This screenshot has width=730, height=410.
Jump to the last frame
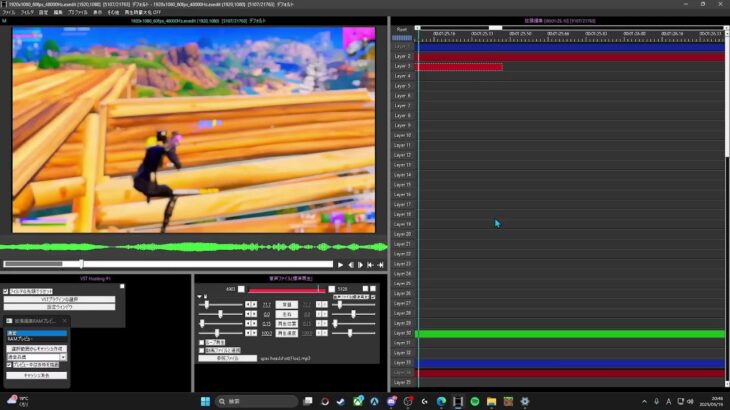coord(381,265)
